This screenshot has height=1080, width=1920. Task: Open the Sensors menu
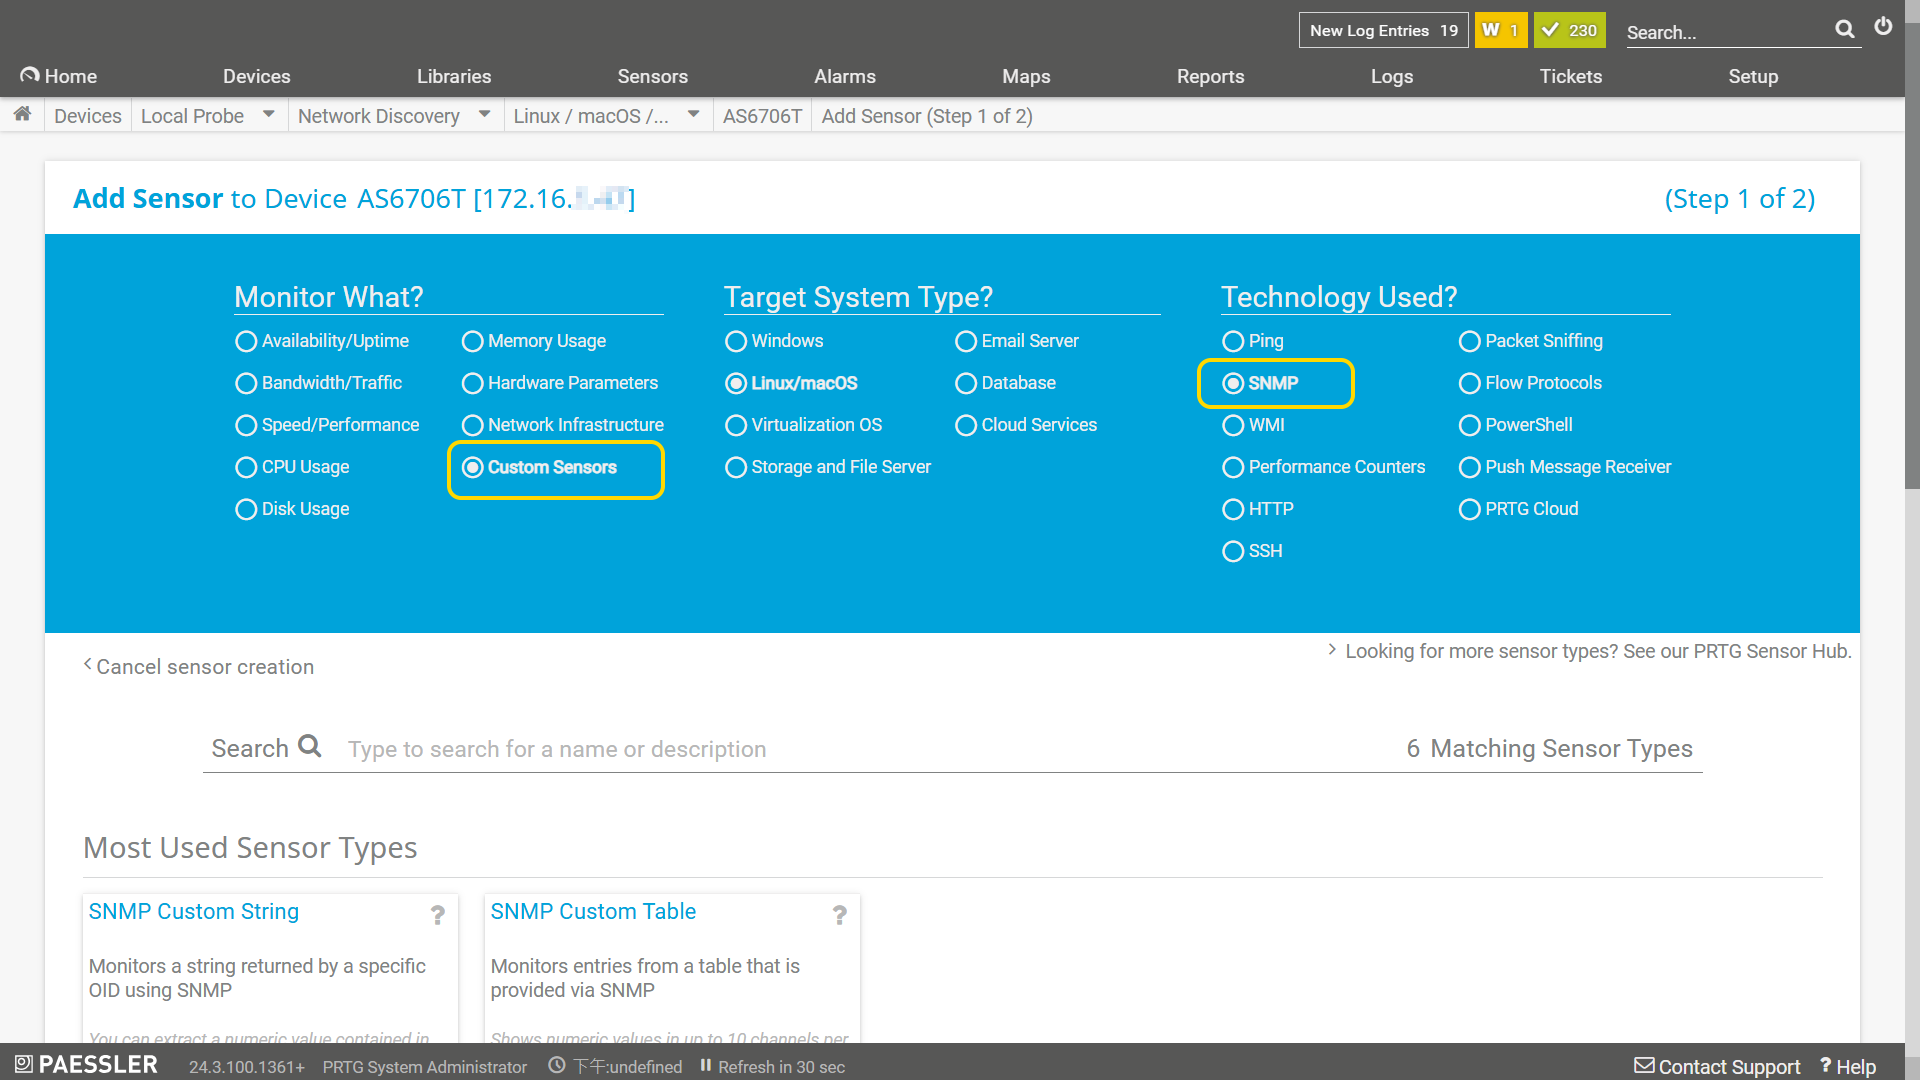pos(652,76)
